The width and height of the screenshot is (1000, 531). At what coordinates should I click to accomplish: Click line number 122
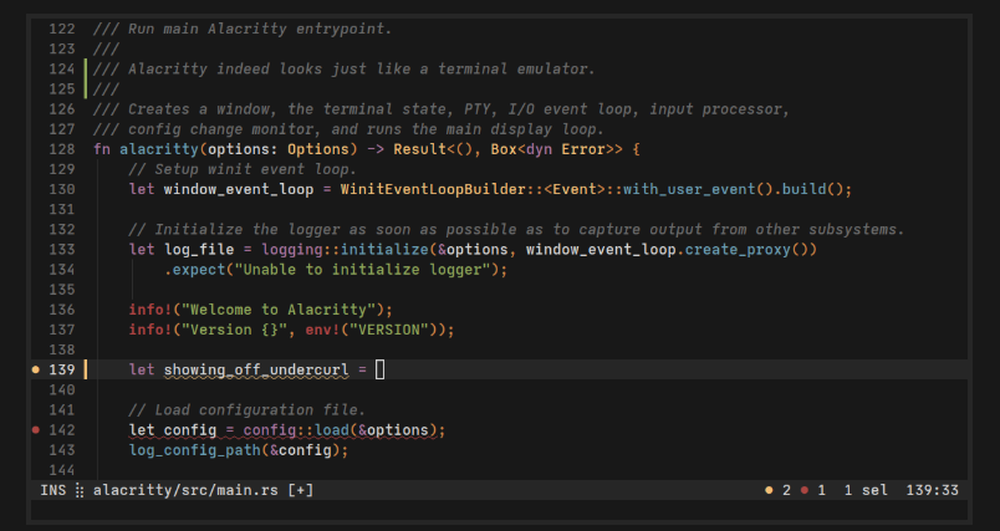click(62, 29)
